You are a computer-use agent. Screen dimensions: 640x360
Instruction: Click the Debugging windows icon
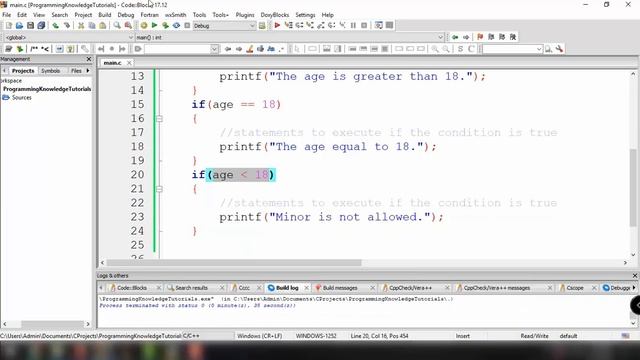(x=379, y=25)
